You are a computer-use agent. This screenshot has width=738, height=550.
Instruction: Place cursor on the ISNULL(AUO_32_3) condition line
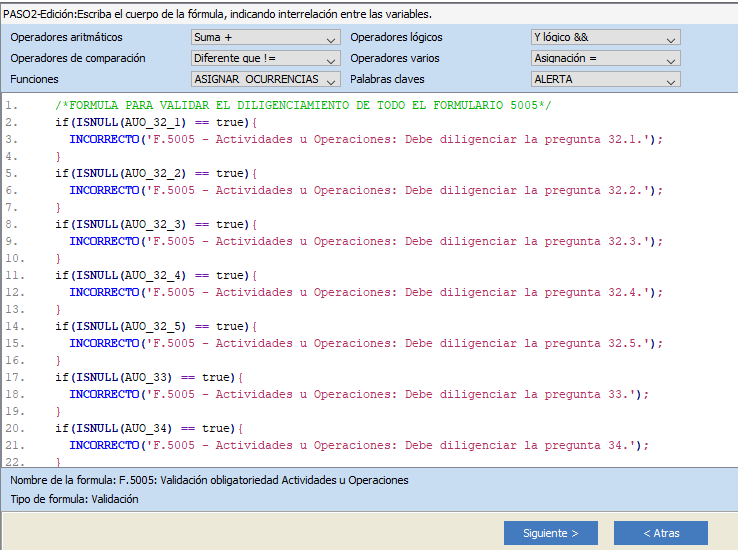(x=155, y=224)
